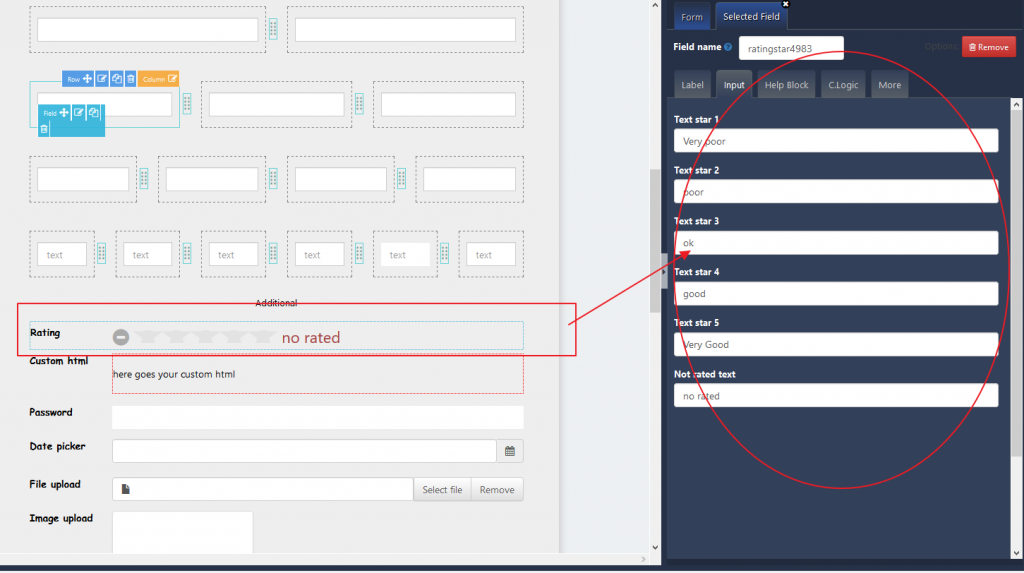This screenshot has height=573, width=1024.
Task: Click the Row edit icon
Action: tap(102, 79)
